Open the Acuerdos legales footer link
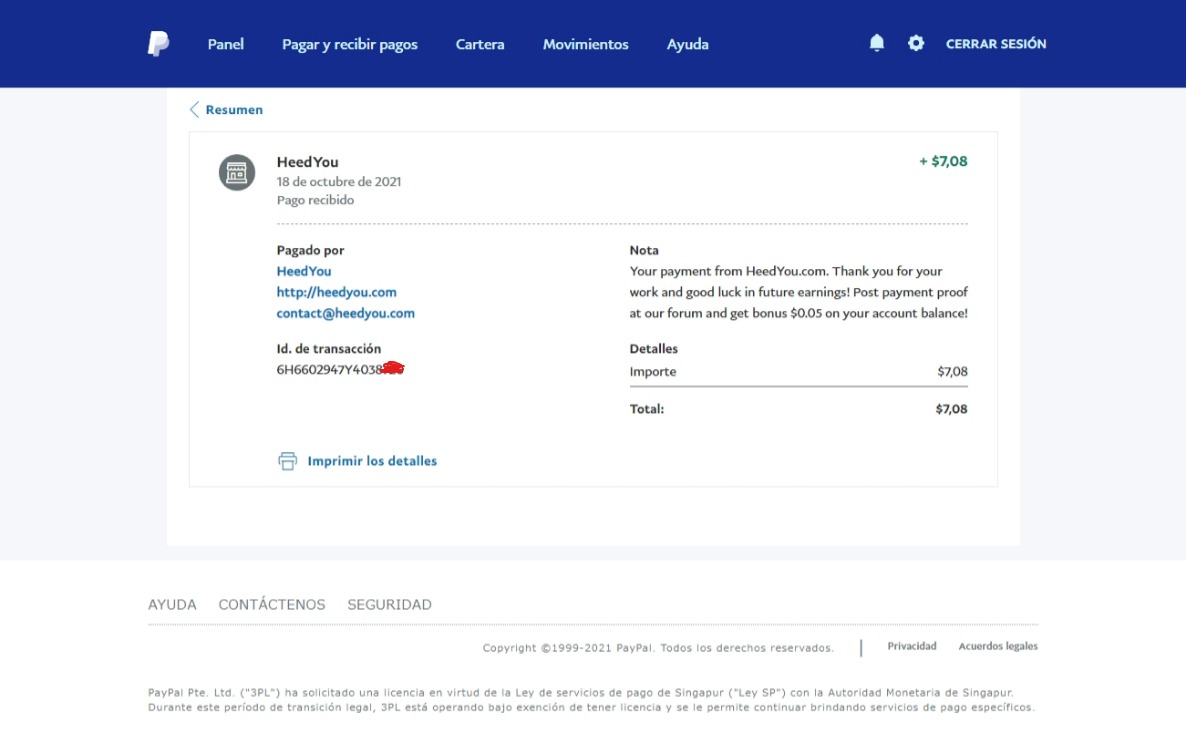Screen dimensions: 1186x746 click(x=998, y=646)
